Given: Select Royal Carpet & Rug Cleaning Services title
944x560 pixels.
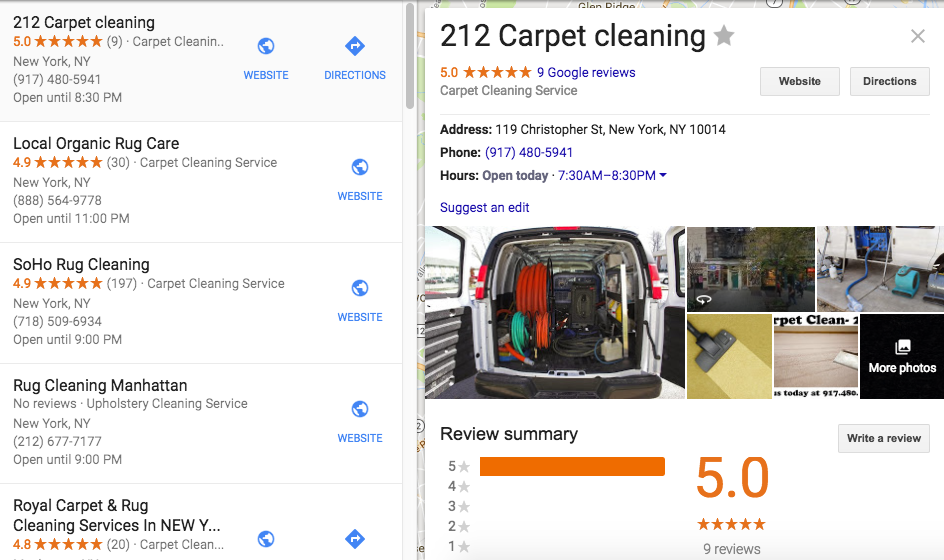Looking at the screenshot, I should (x=119, y=515).
